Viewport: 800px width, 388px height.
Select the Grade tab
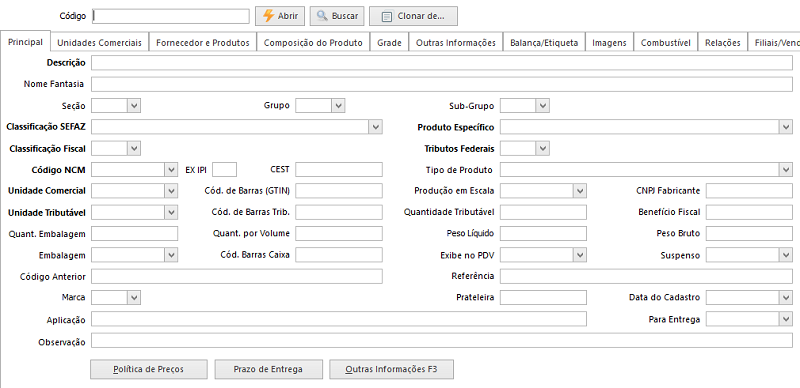coord(389,43)
